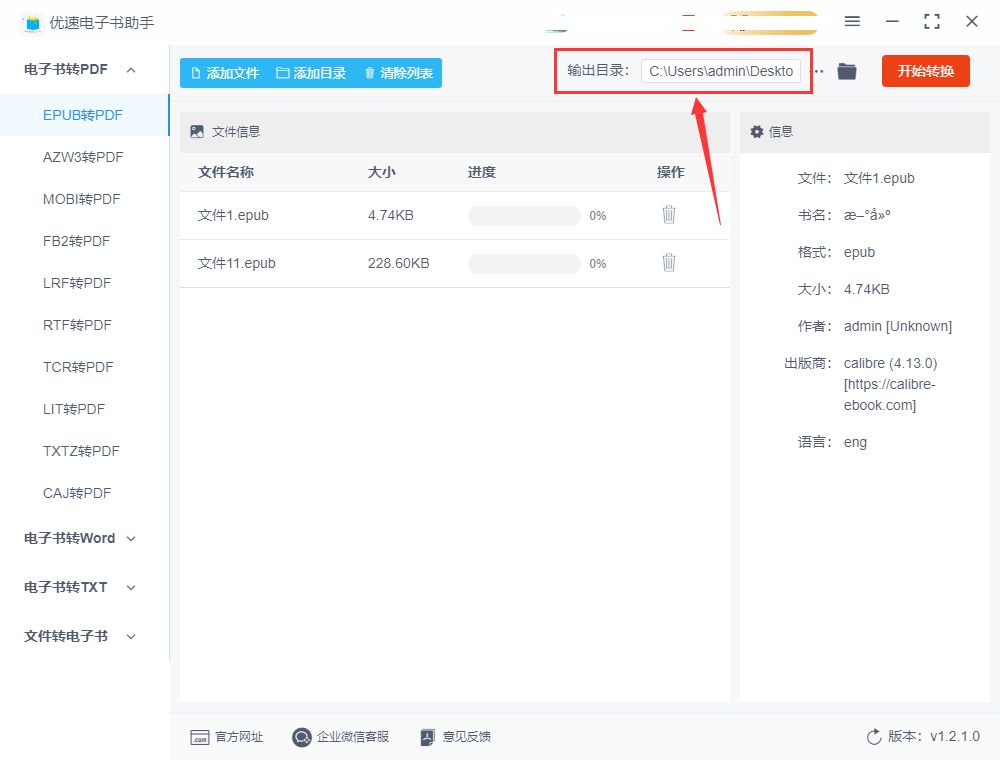
Task: Select TCR转PDF in the sidebar
Action: (x=78, y=367)
